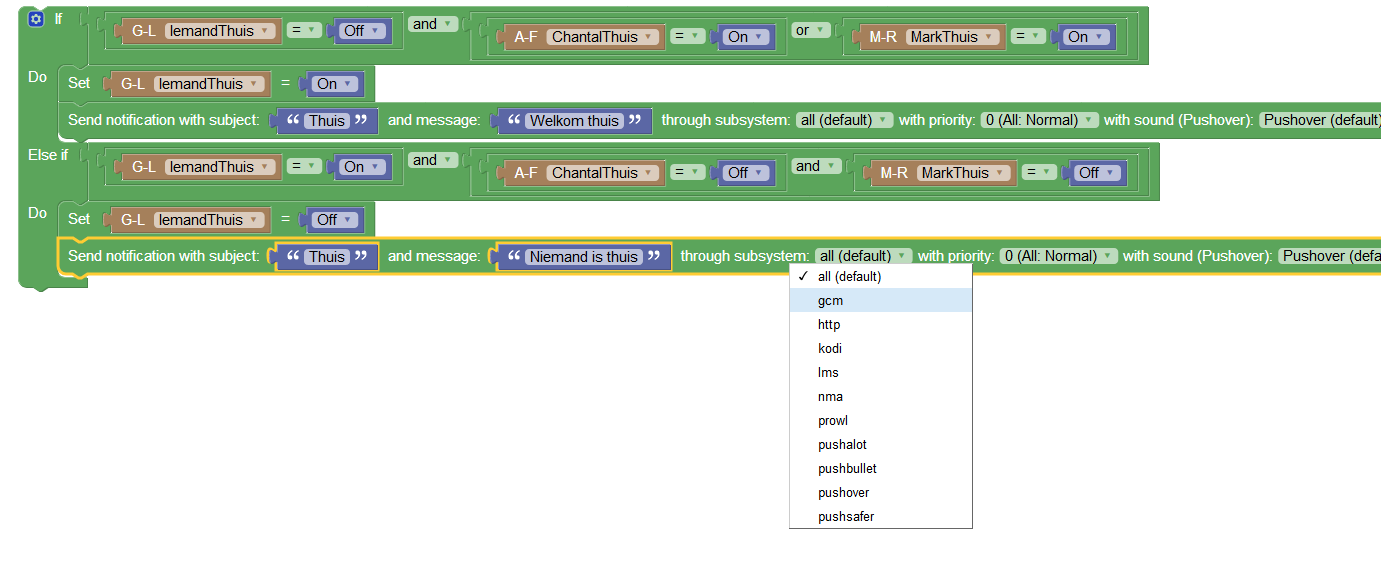Open On state dropdown for ChantalThuis in If row

(746, 37)
